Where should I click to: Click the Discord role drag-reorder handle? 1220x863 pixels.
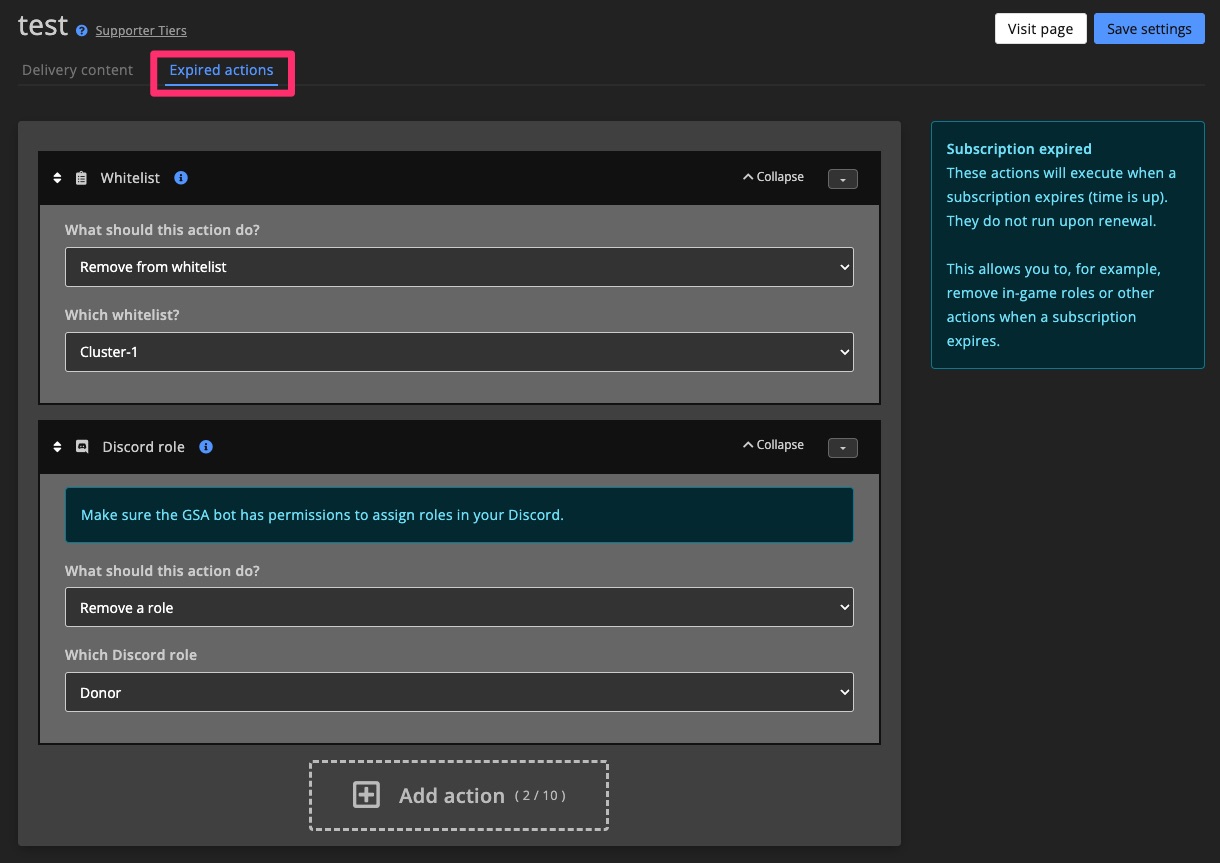[x=57, y=447]
